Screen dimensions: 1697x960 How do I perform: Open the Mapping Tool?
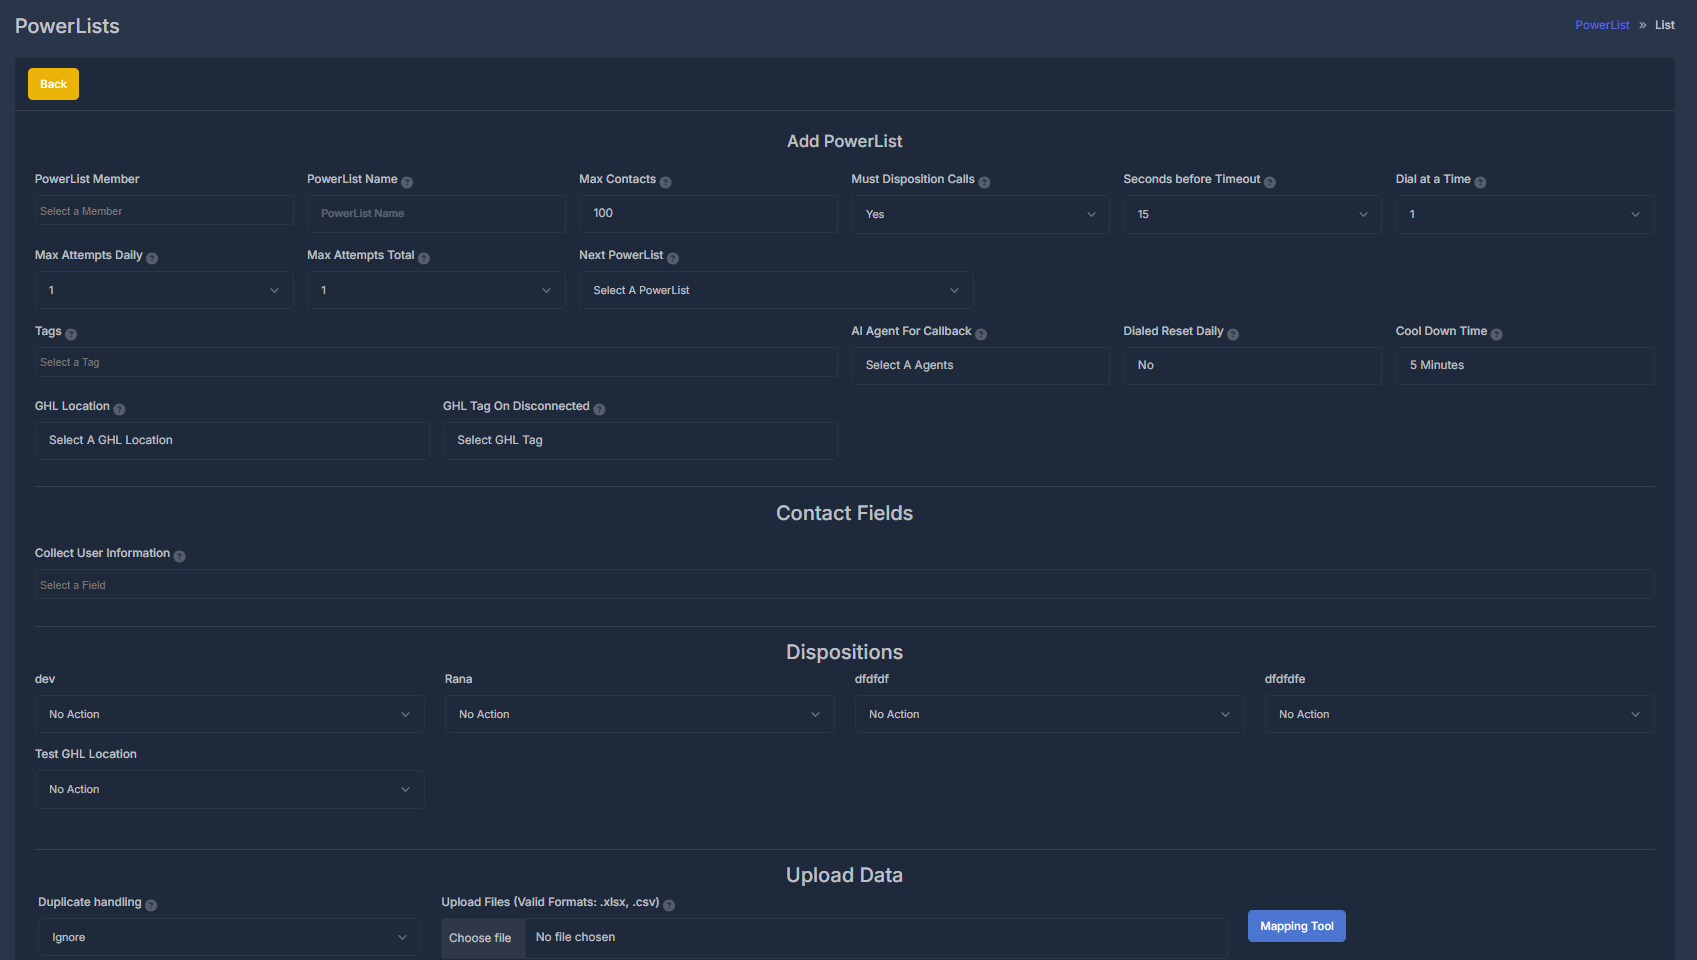(1296, 926)
